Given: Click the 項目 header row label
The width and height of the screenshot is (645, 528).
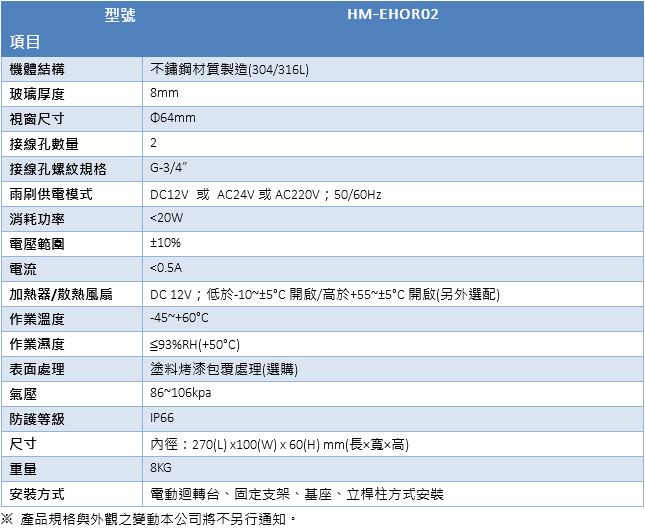Looking at the screenshot, I should 25,42.
